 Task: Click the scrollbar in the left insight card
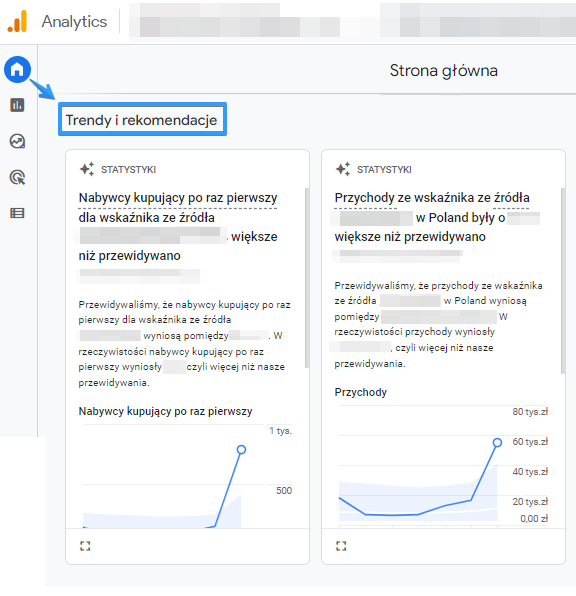(x=306, y=278)
